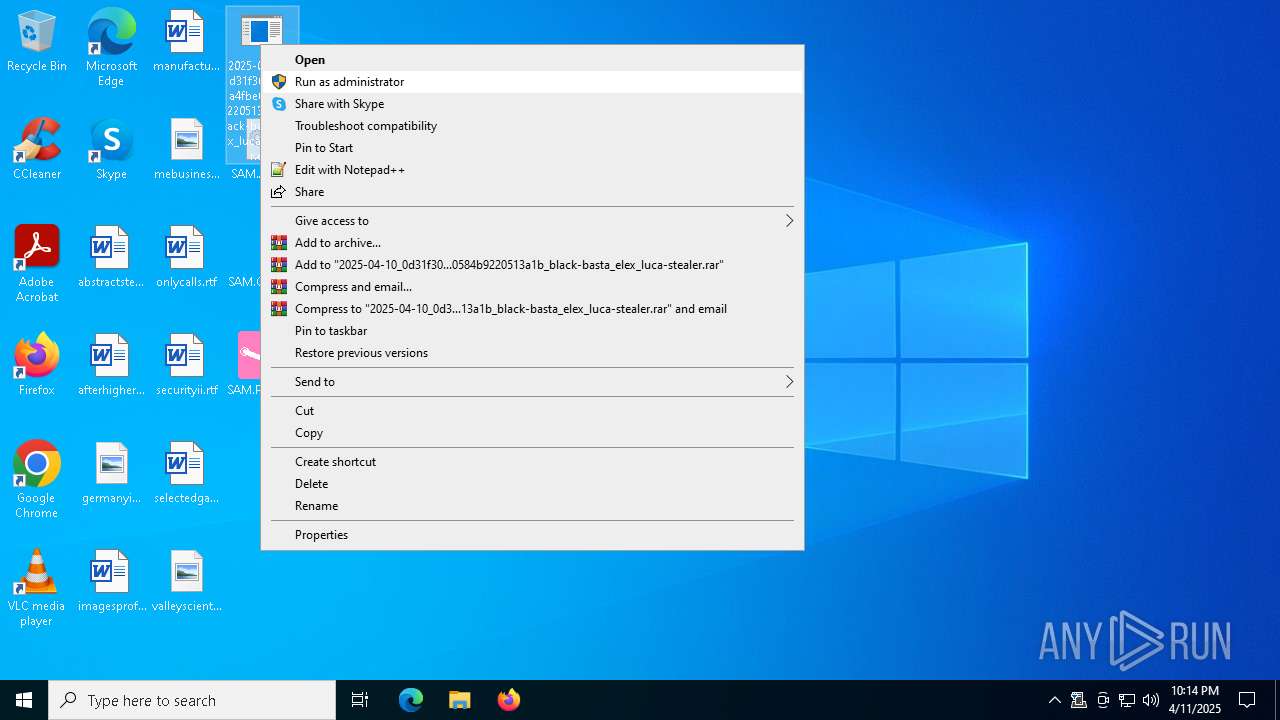The image size is (1280, 720).
Task: Select the valleyscient... image file
Action: pos(186,581)
